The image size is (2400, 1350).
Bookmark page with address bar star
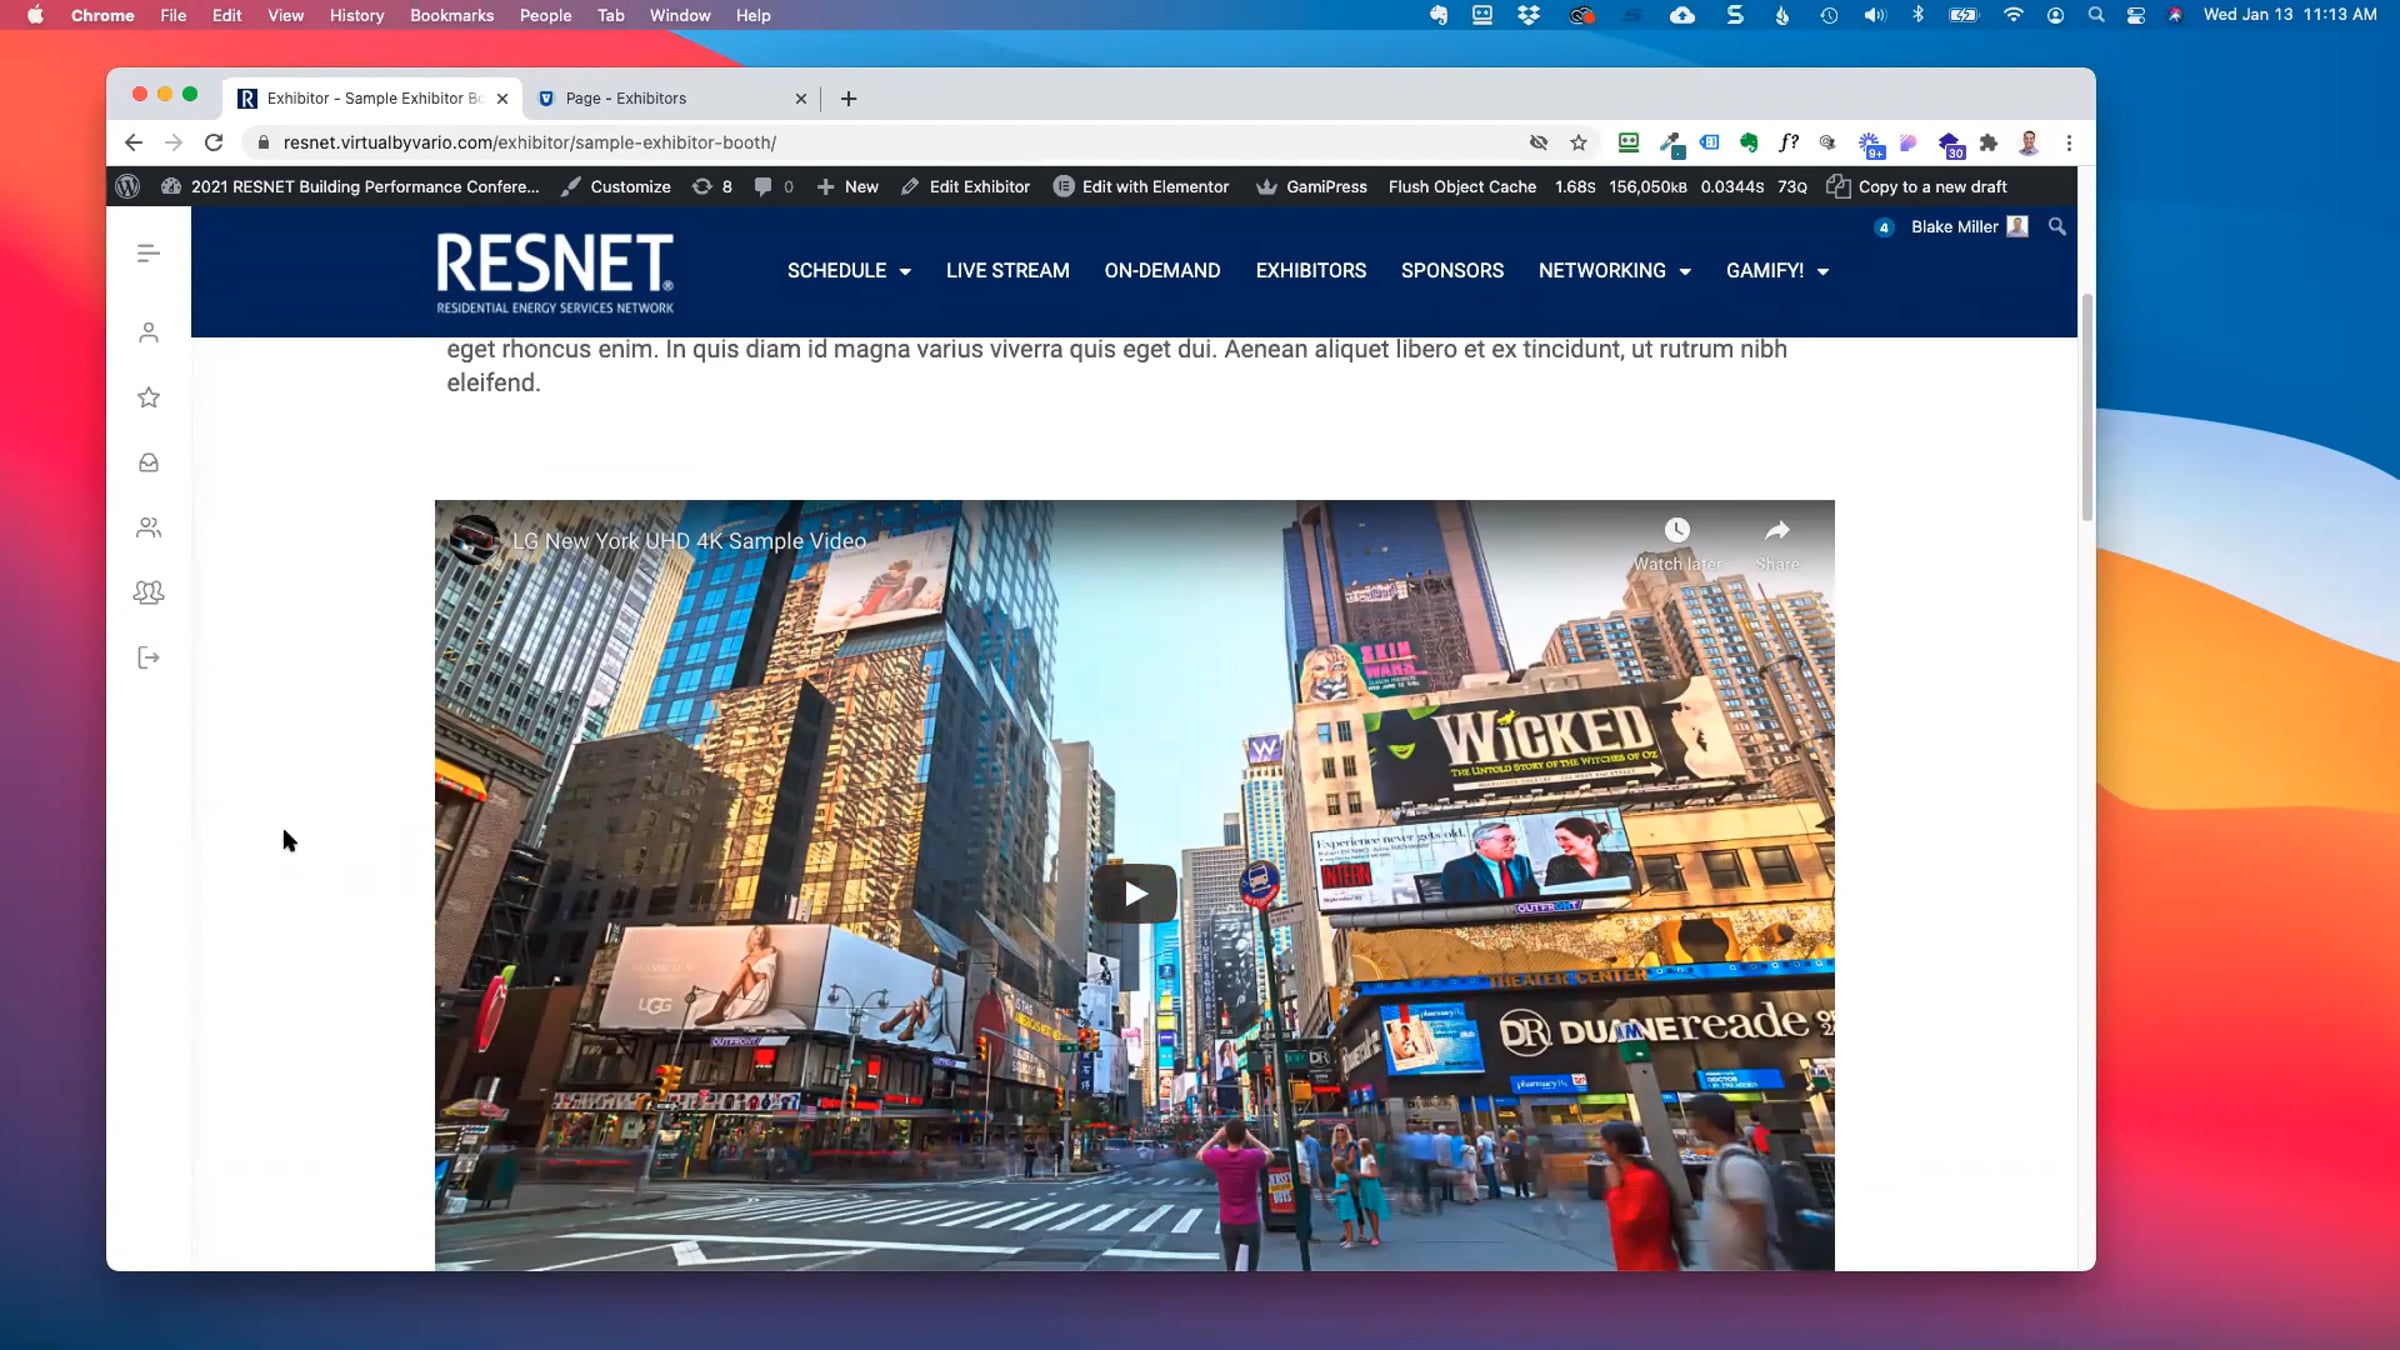point(1579,143)
